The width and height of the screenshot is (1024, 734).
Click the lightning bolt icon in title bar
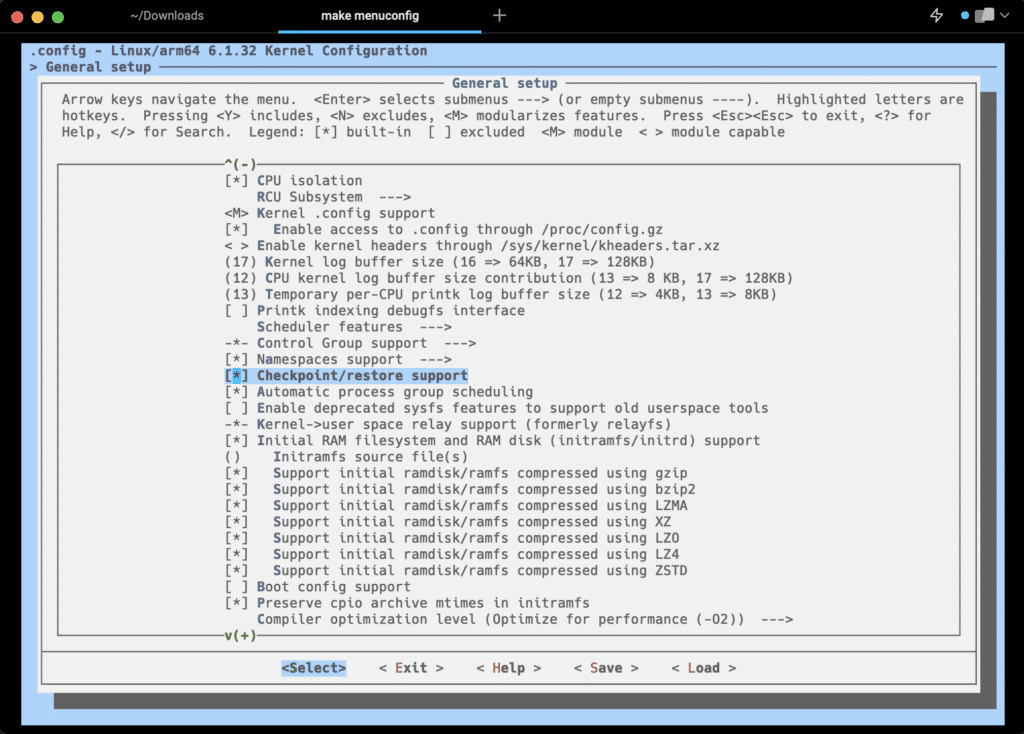tap(936, 16)
